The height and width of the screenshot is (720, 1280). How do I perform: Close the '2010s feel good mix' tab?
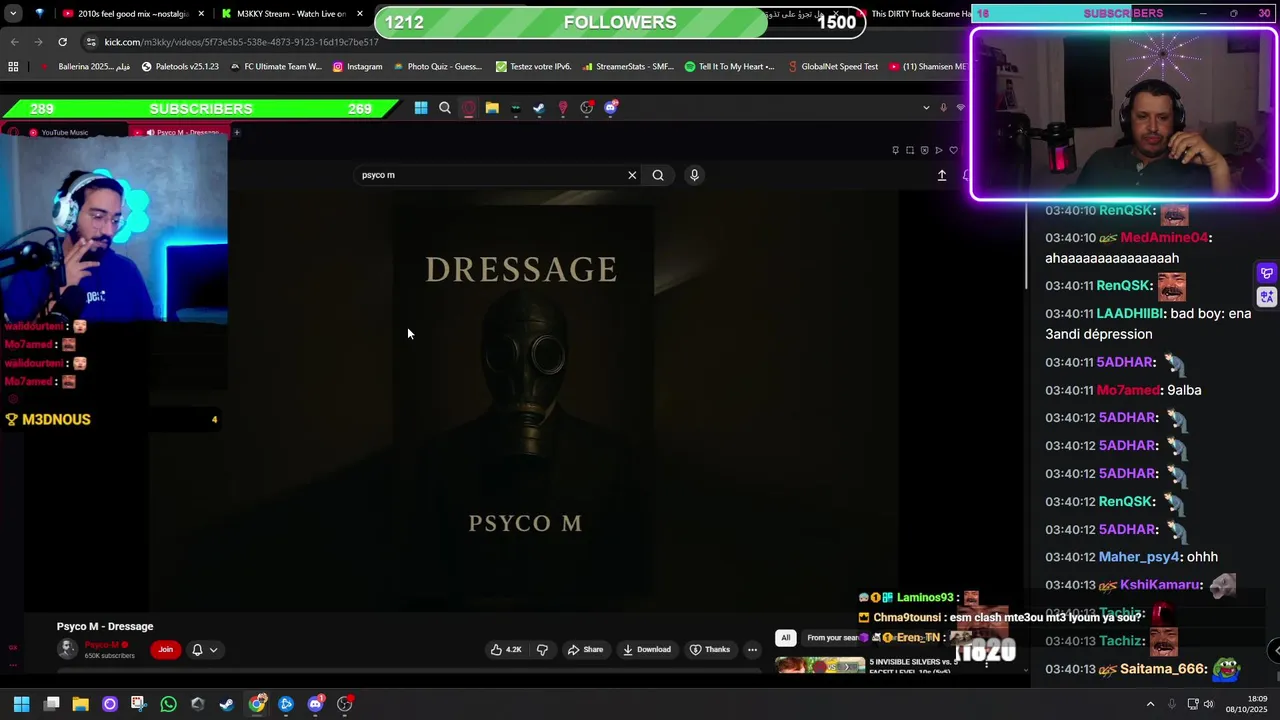click(201, 14)
